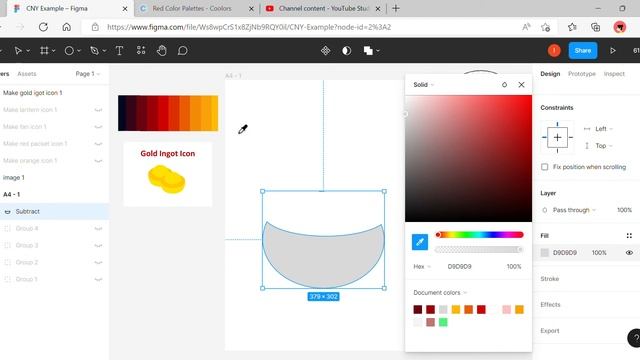The height and width of the screenshot is (360, 640).
Task: Click the Create component icon
Action: [325, 51]
